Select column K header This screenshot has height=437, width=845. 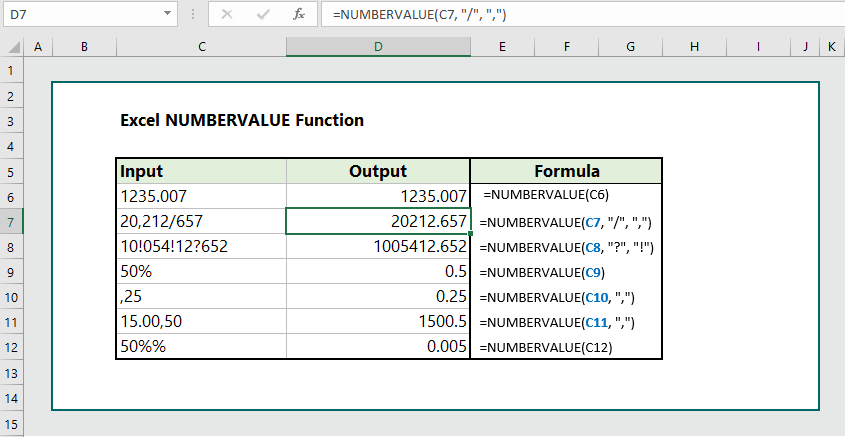click(832, 47)
